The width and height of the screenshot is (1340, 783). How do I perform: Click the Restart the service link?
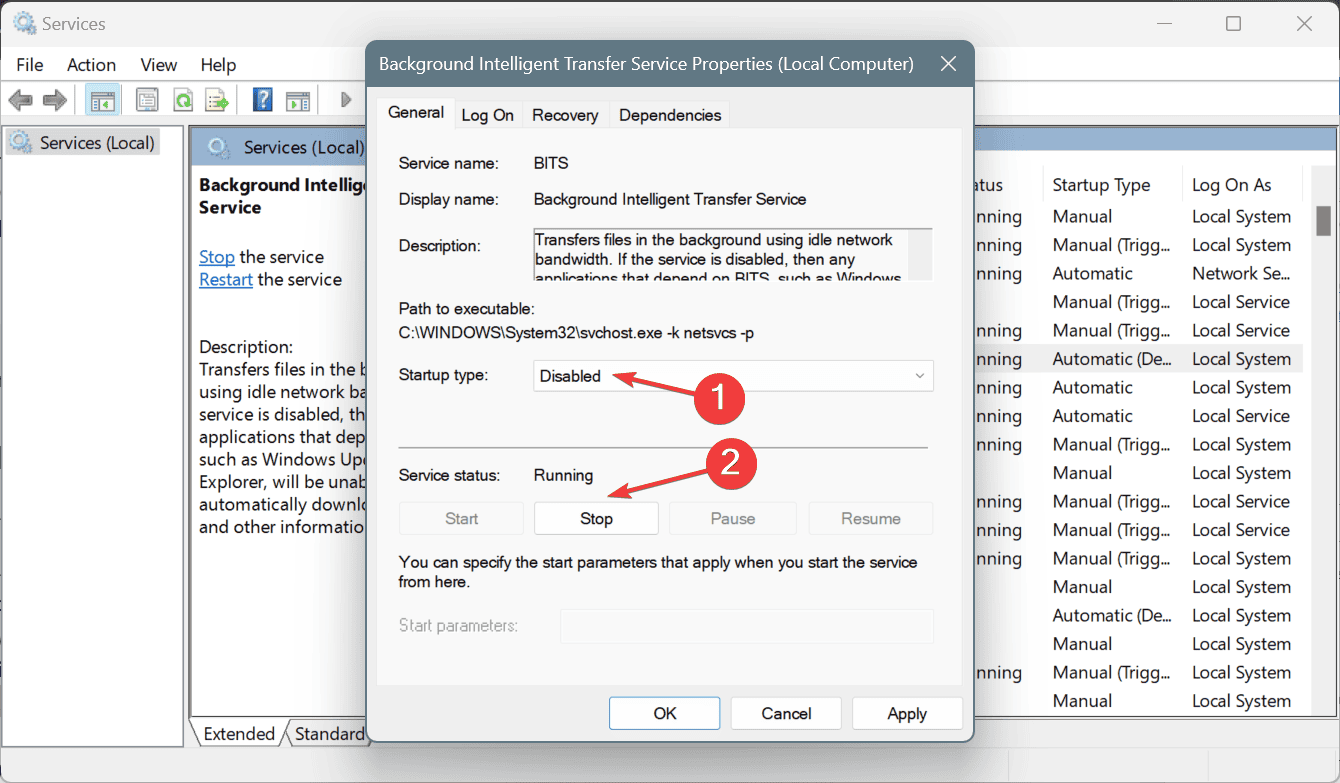tap(226, 279)
